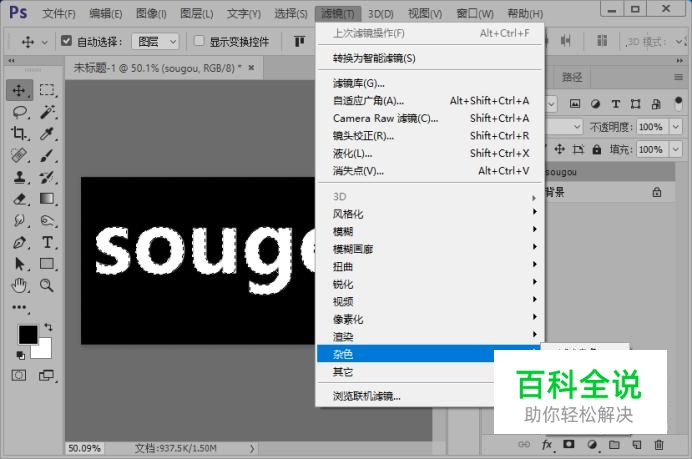Click the lock all icon
The image size is (692, 459).
pos(597,149)
